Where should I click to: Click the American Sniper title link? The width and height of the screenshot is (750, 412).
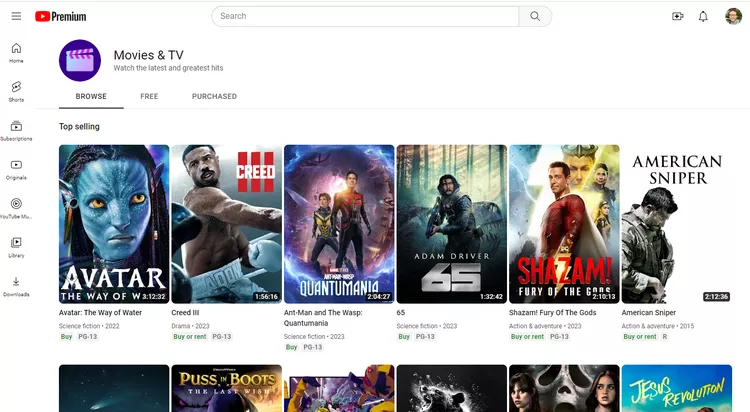point(649,312)
